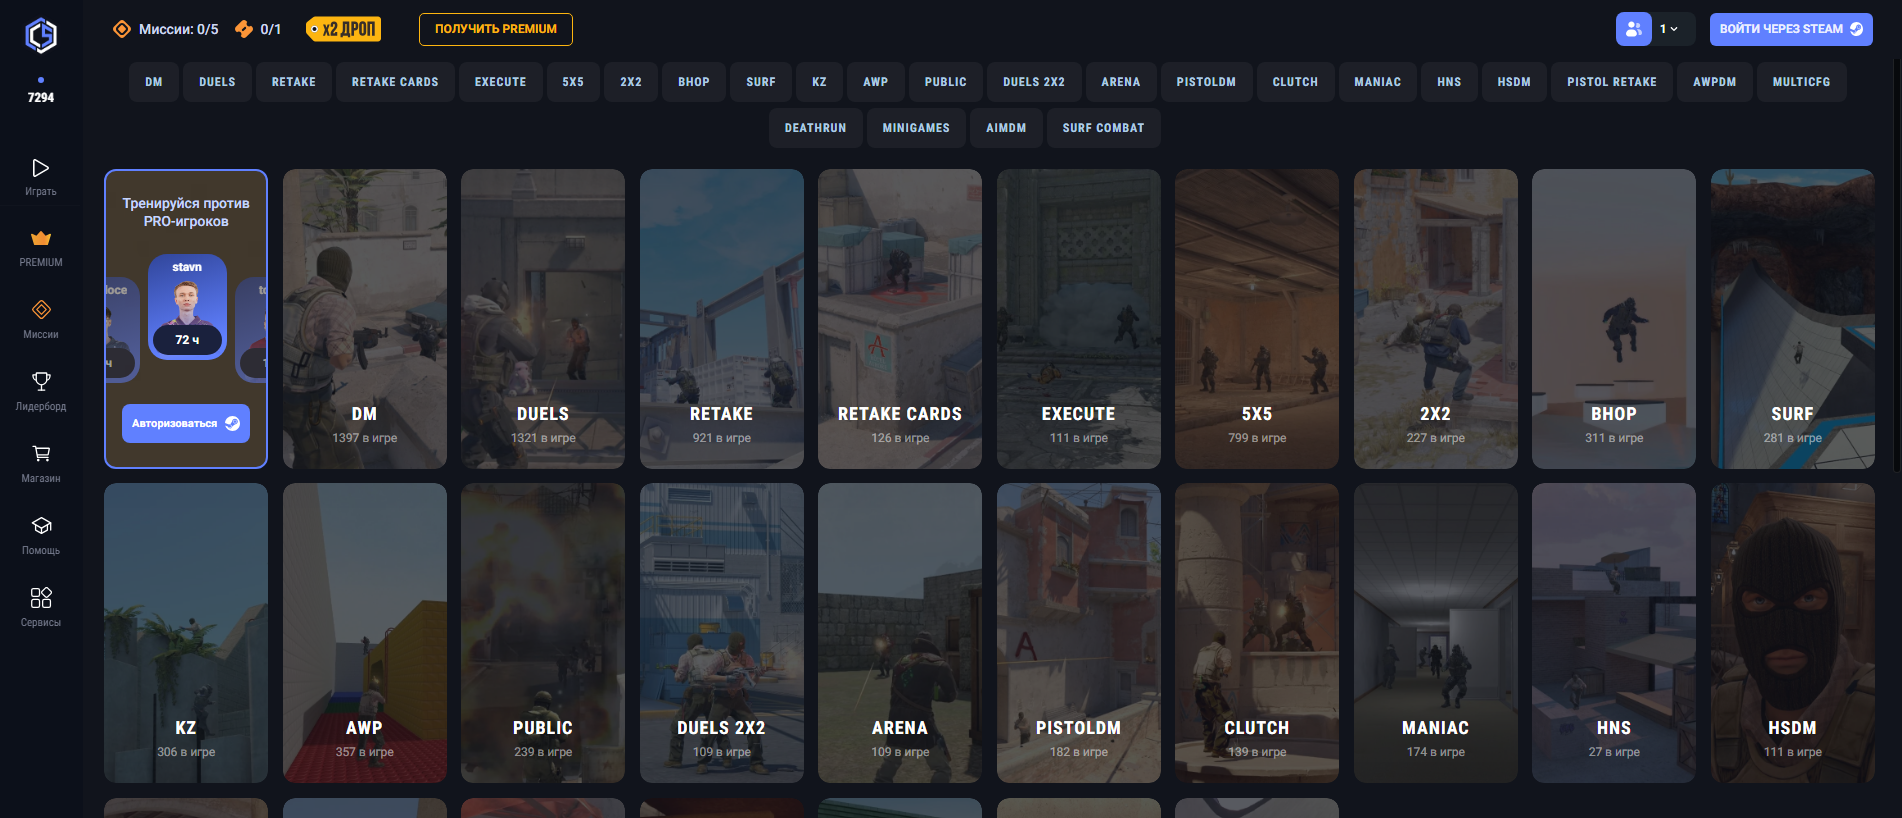This screenshot has width=1902, height=818.
Task: Open the Помощь help section
Action: pyautogui.click(x=41, y=535)
